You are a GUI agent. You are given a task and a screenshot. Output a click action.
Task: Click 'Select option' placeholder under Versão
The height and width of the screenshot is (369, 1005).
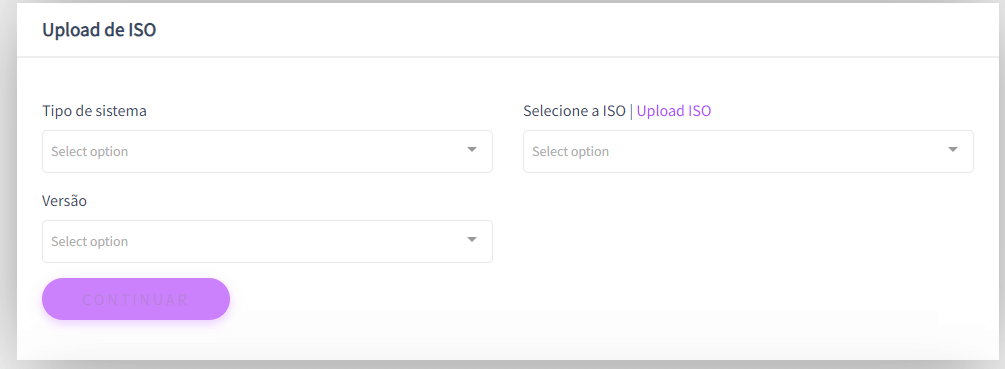(x=90, y=242)
